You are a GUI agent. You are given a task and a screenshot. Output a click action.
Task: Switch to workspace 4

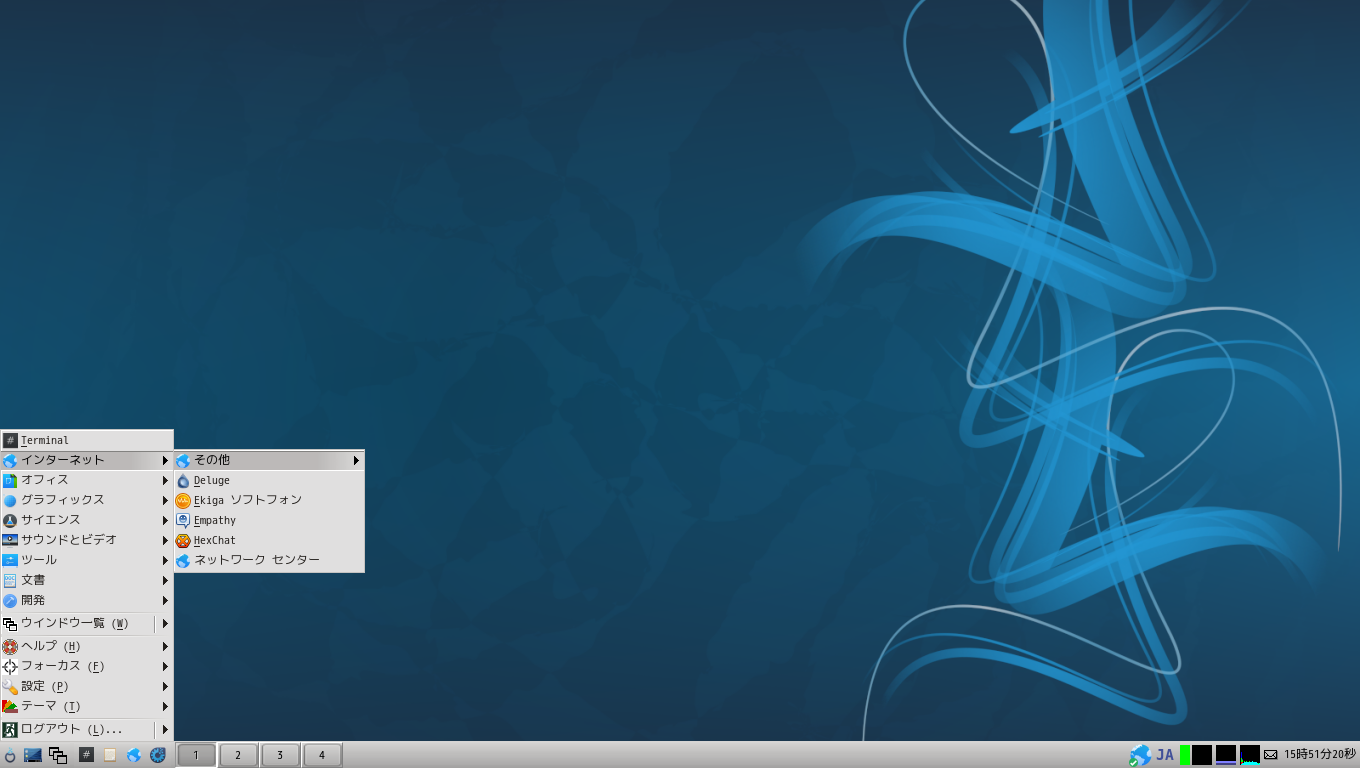coord(322,755)
